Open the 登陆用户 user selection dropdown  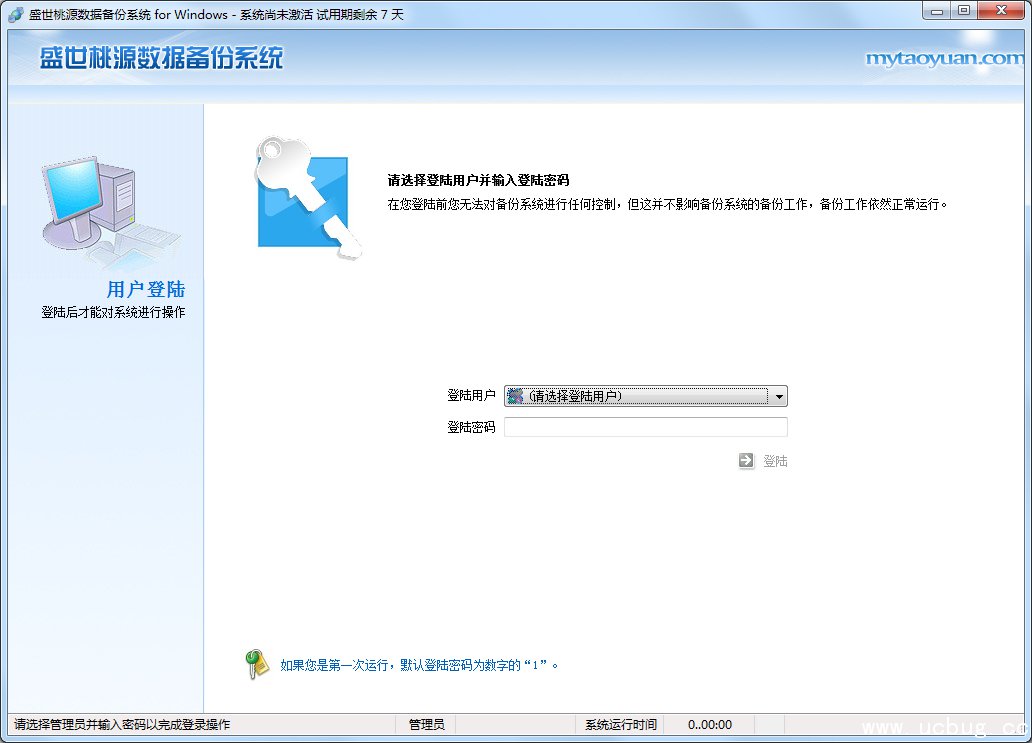coord(645,396)
